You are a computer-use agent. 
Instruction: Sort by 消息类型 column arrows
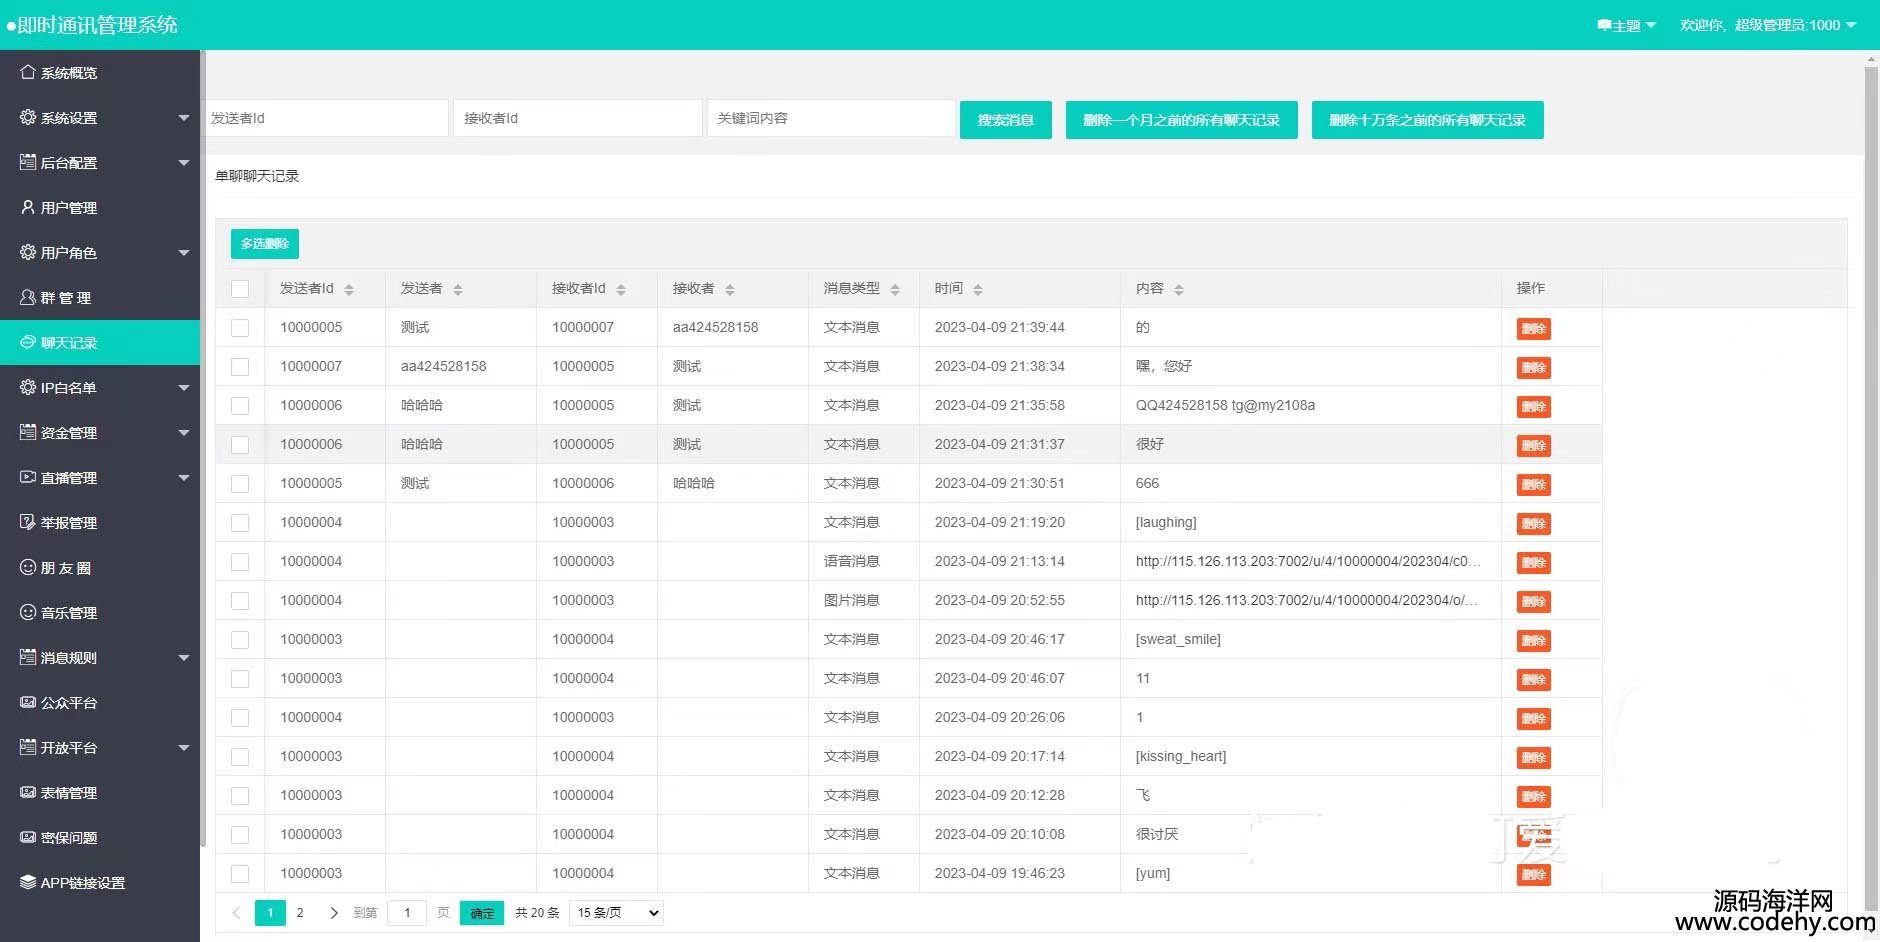[x=895, y=289]
